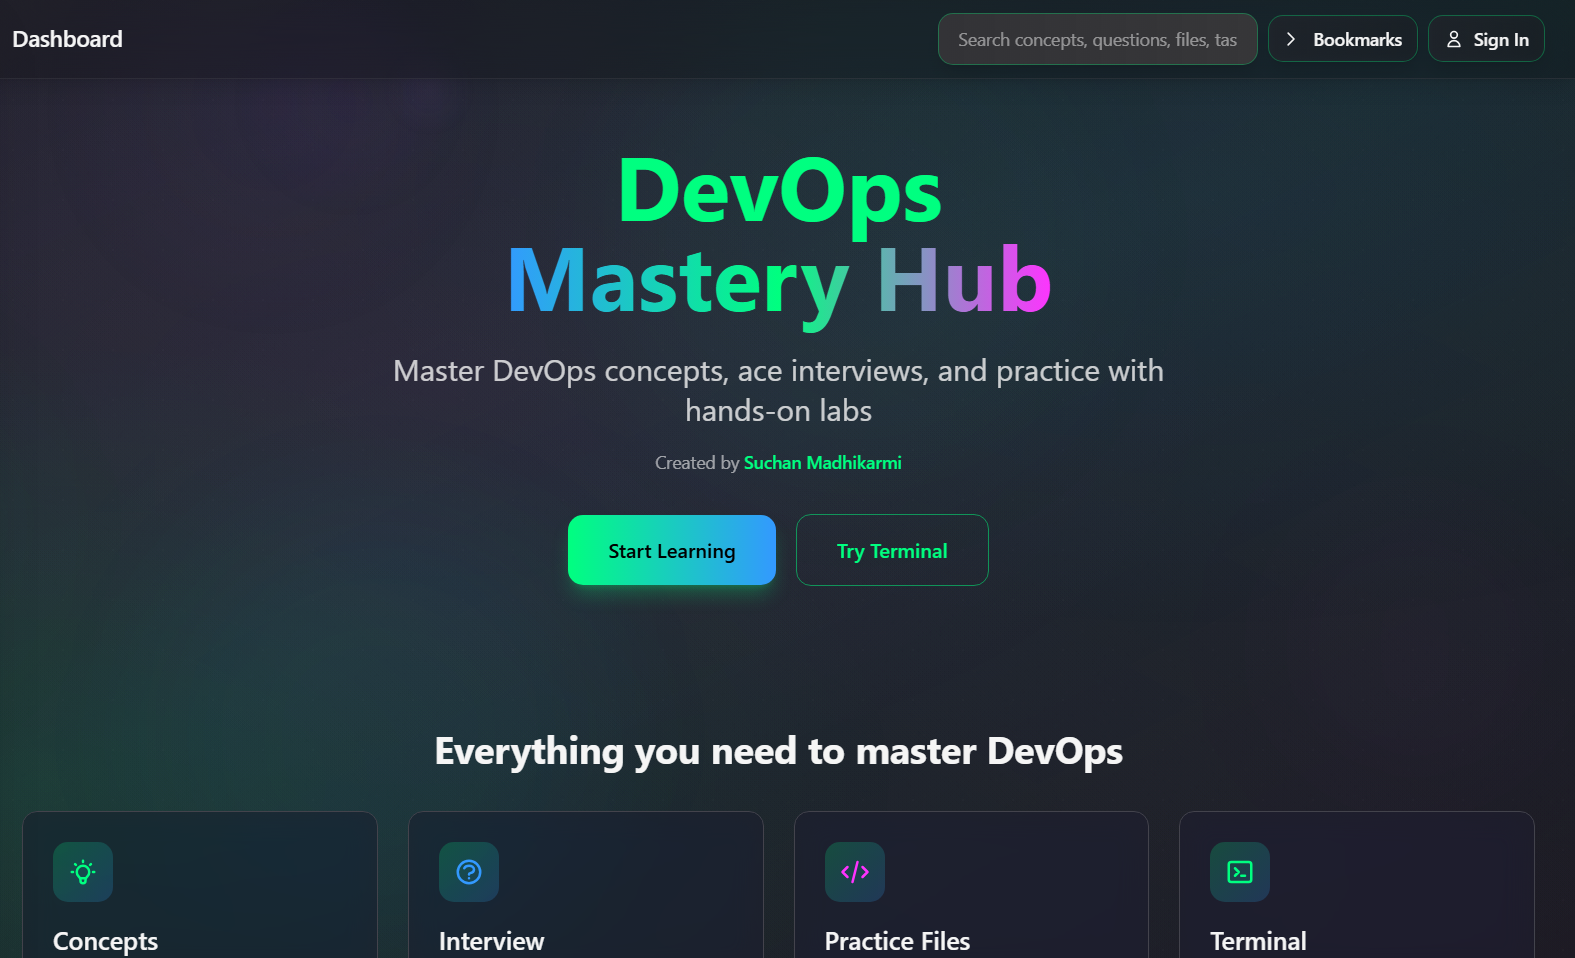1575x958 pixels.
Task: Click the Concepts lightbulb icon
Action: [83, 872]
